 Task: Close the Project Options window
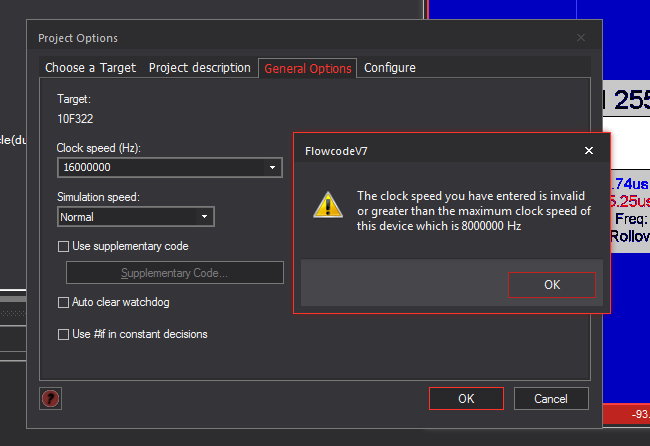tap(581, 38)
